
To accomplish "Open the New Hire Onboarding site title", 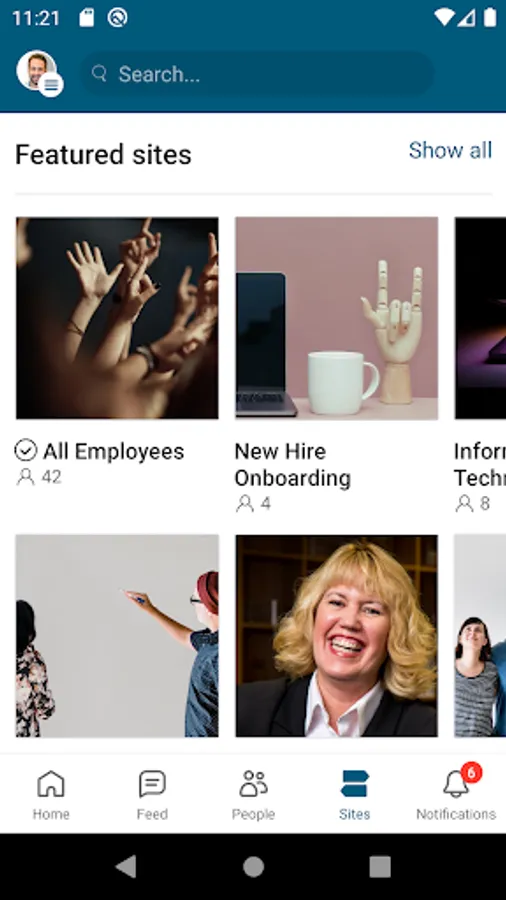I will click(293, 464).
